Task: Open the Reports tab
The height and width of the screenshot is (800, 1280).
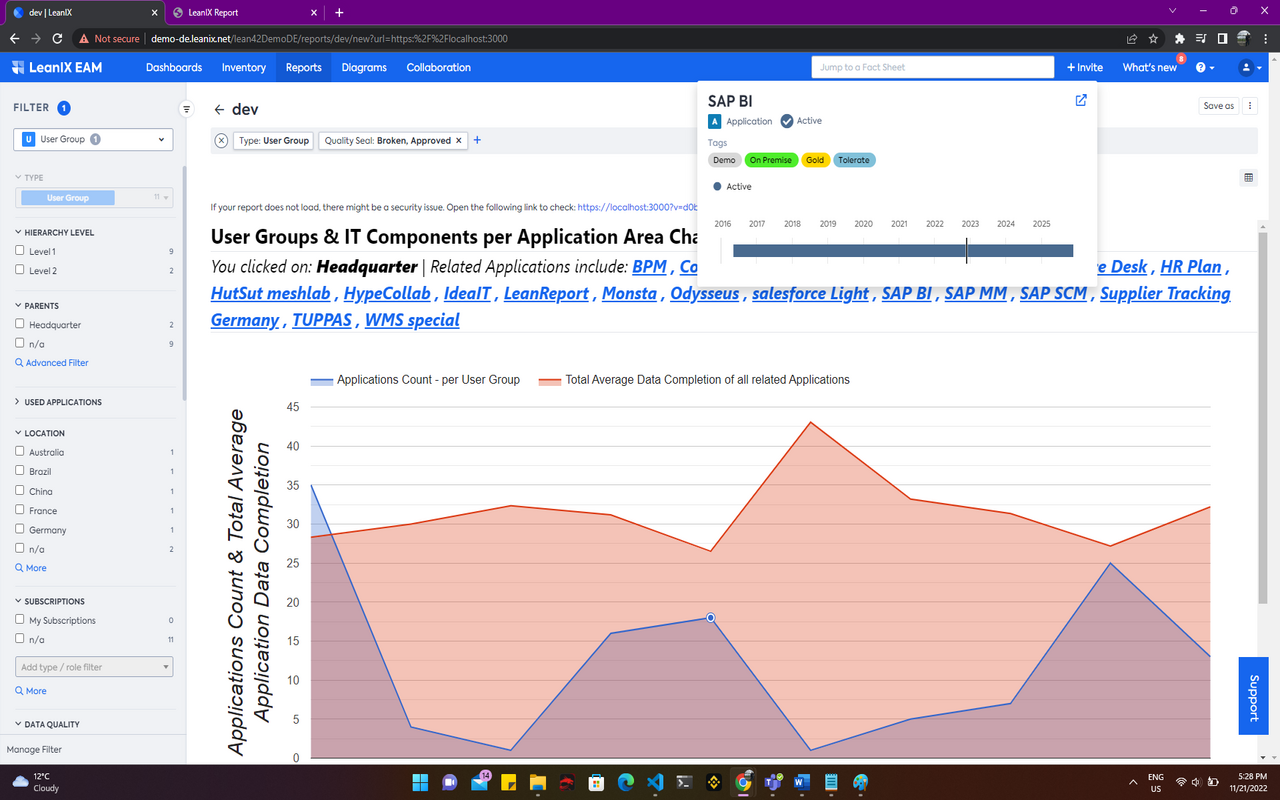Action: 304,67
